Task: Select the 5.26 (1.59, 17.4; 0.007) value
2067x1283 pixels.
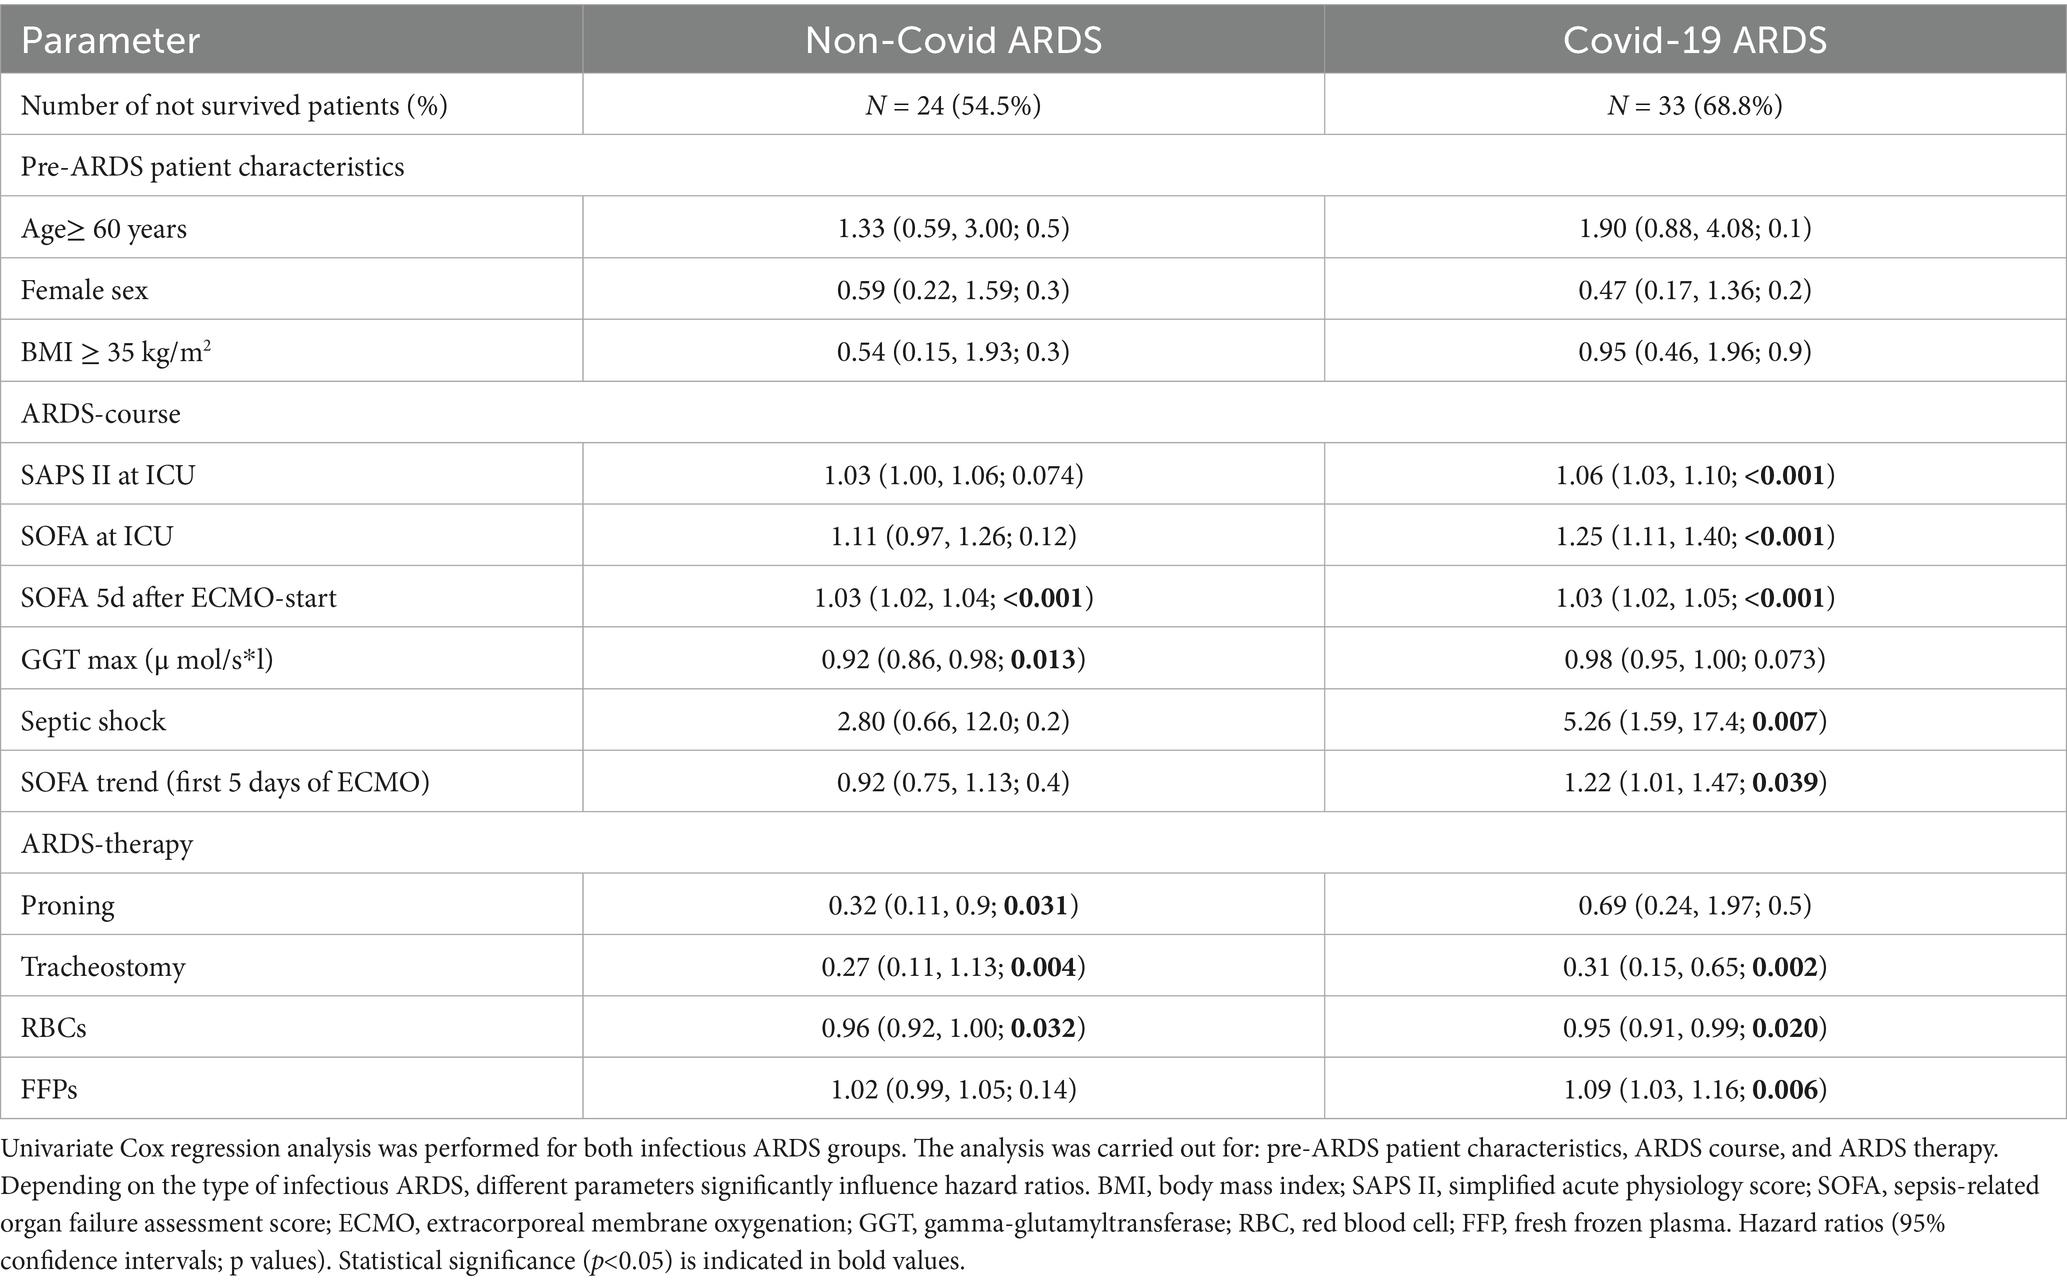Action: click(1695, 721)
